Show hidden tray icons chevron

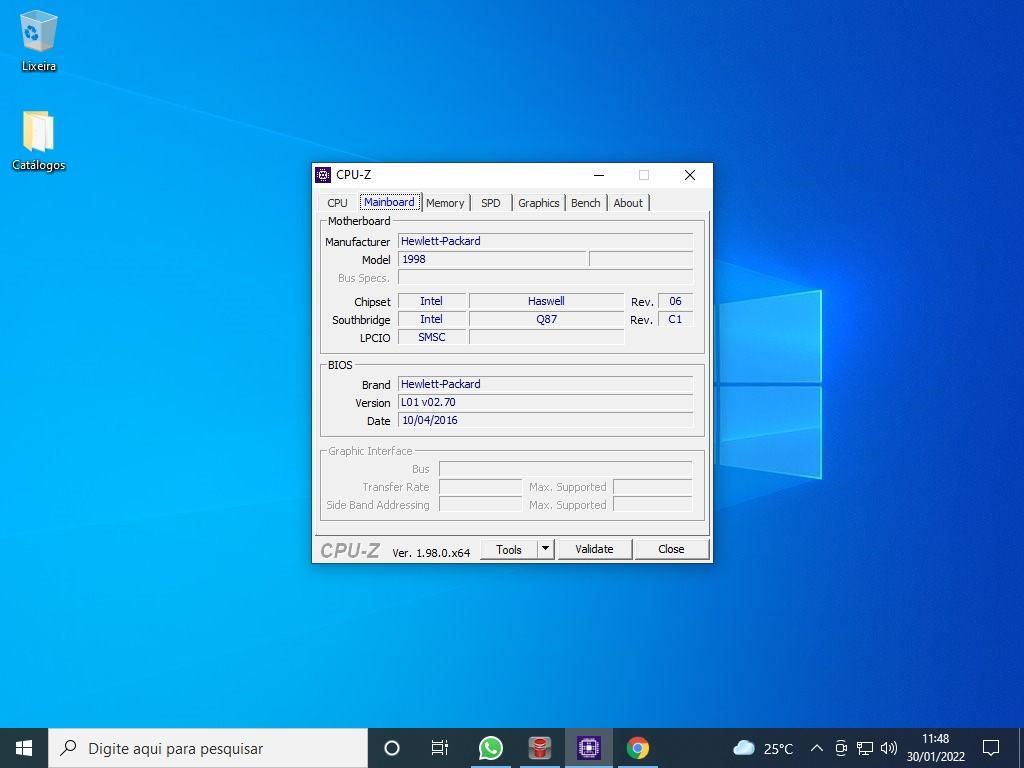point(816,748)
